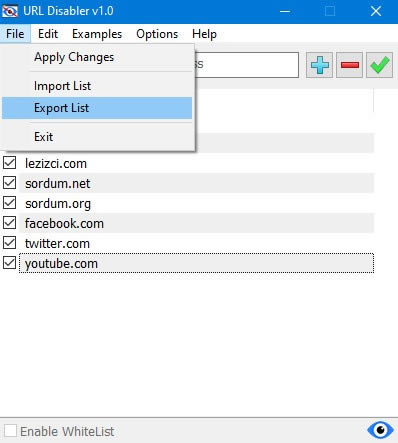
Task: Click inside the URL address input field
Action: [247, 65]
